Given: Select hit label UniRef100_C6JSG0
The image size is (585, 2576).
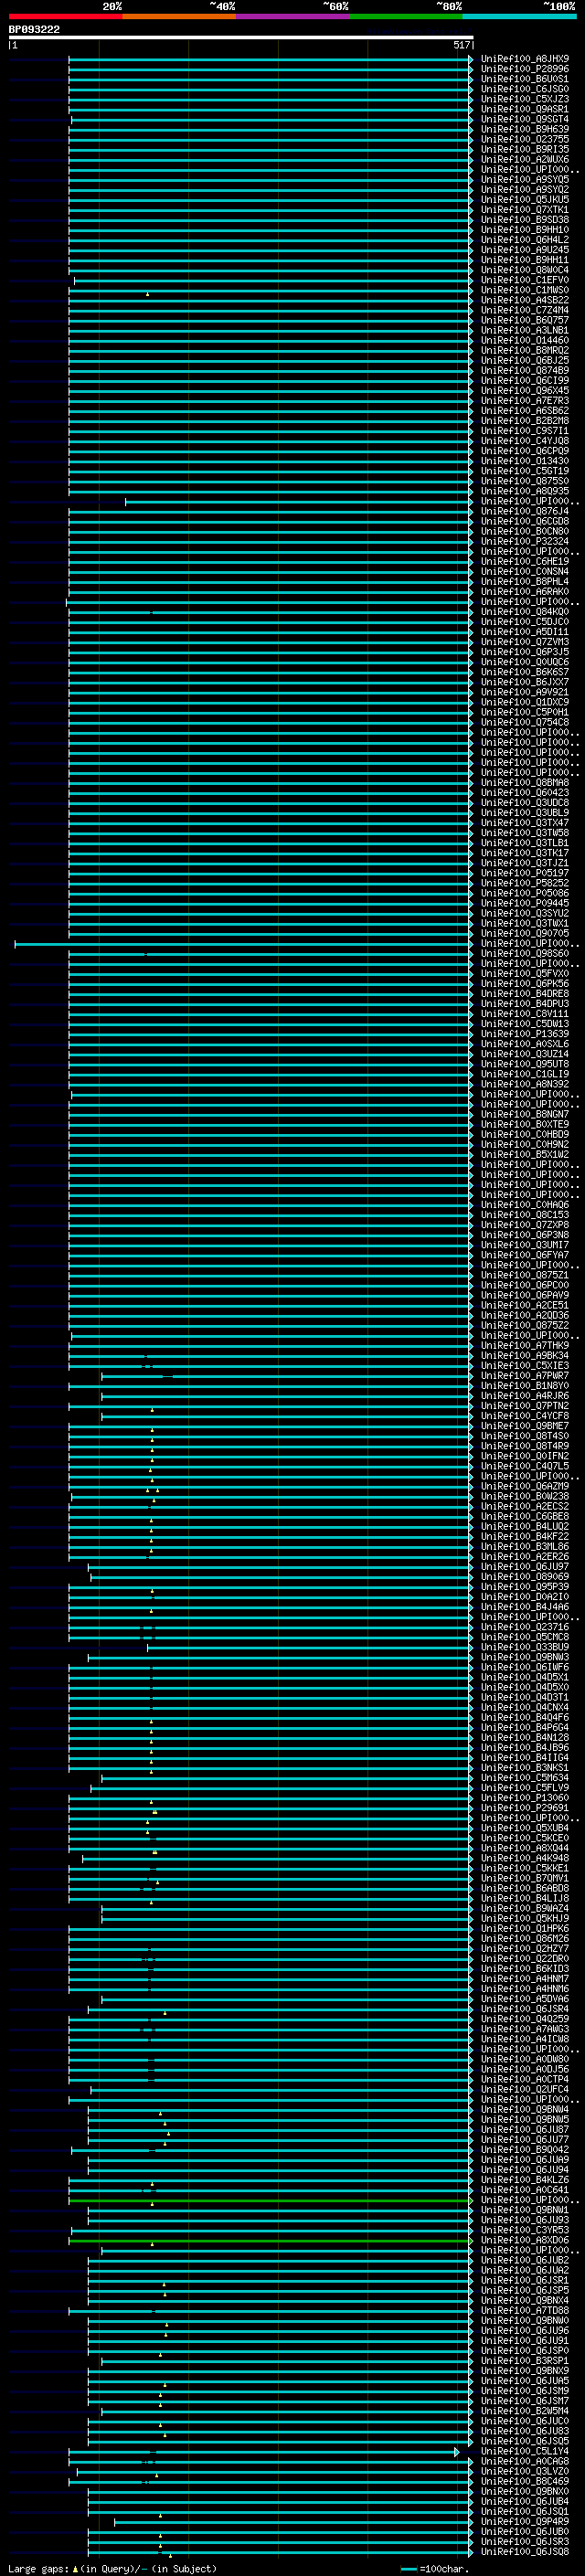Looking at the screenshot, I should (x=525, y=89).
